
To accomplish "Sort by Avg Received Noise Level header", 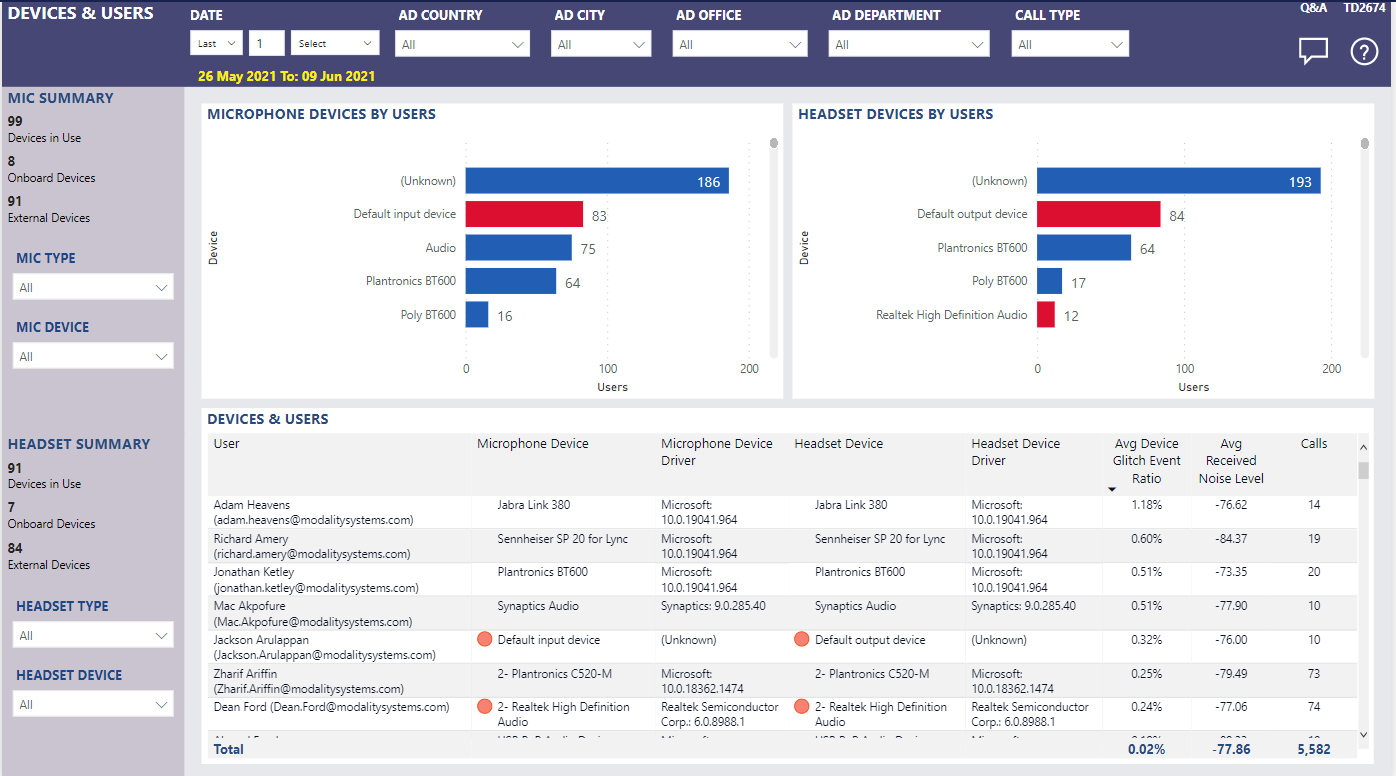I will tap(1231, 461).
